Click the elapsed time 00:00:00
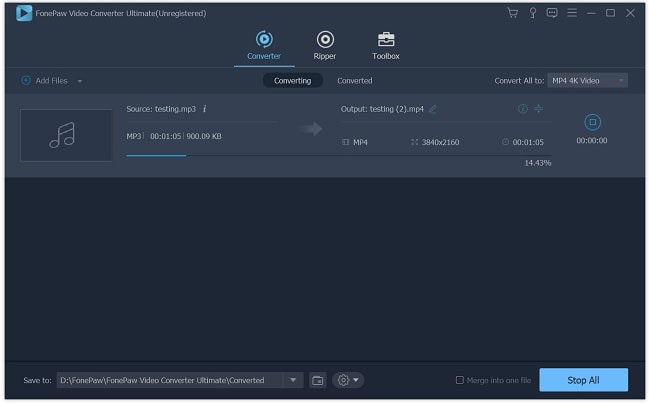Image resolution: width=649 pixels, height=404 pixels. pyautogui.click(x=592, y=141)
